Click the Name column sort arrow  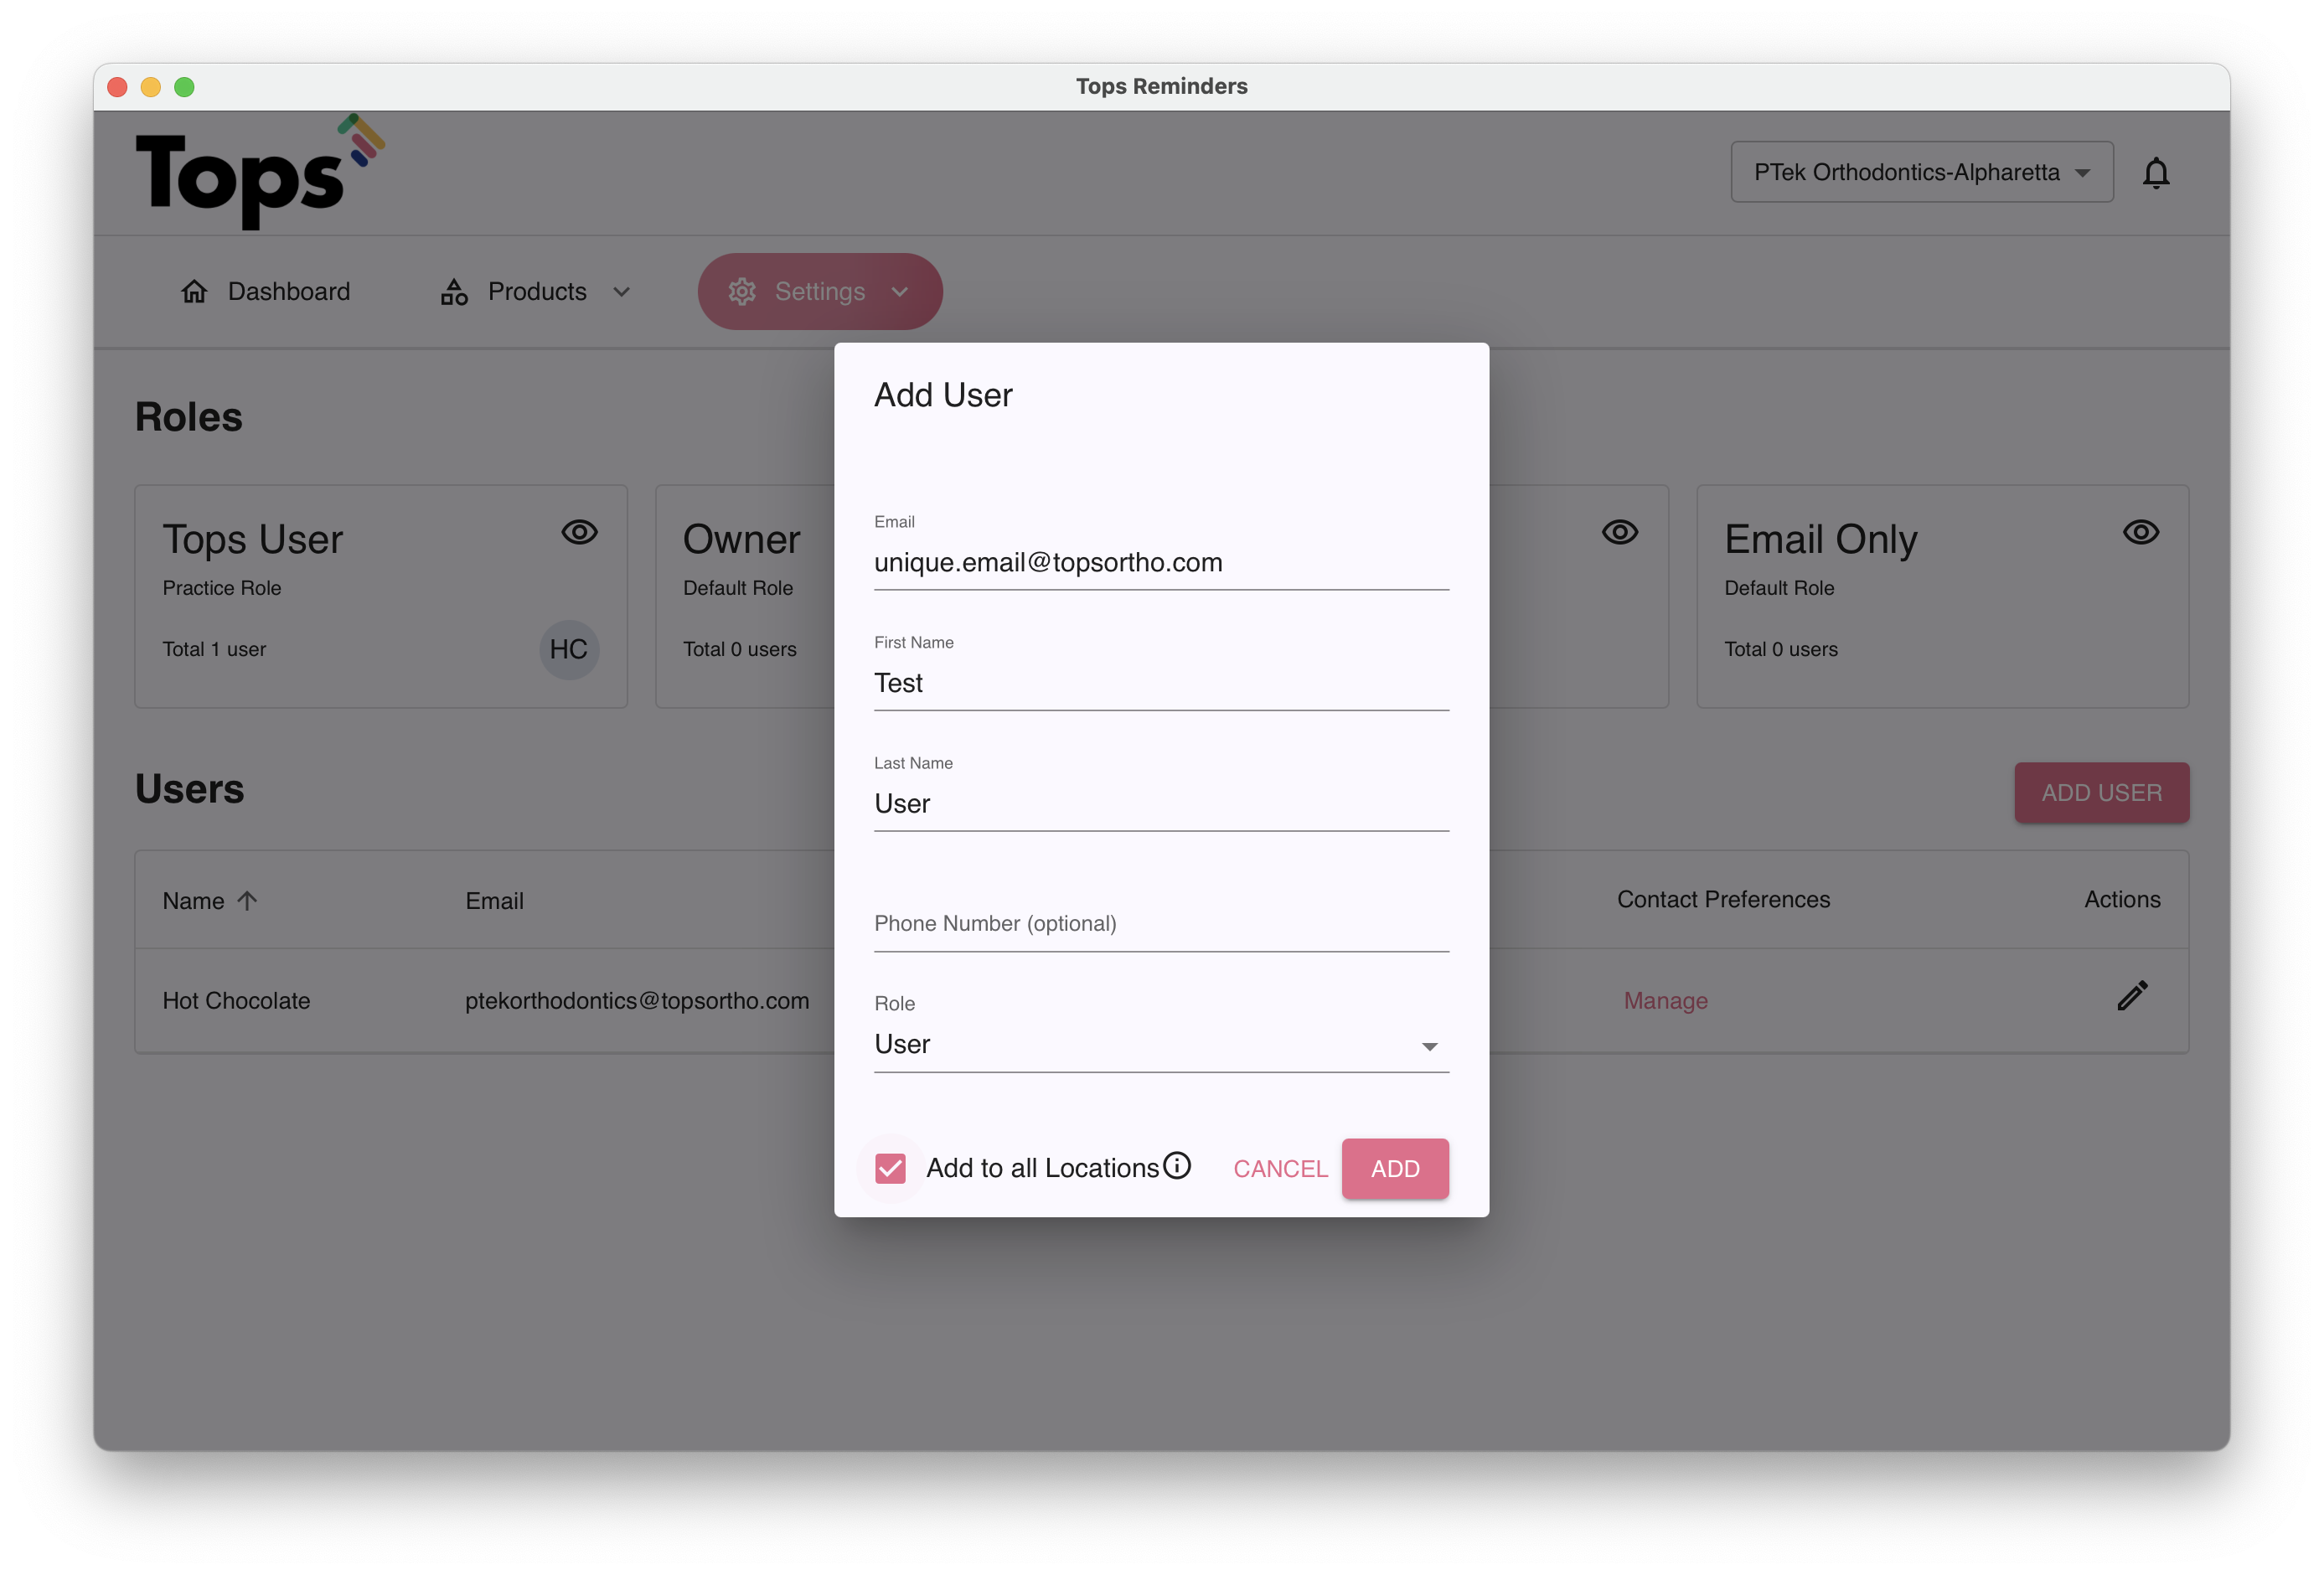point(248,901)
